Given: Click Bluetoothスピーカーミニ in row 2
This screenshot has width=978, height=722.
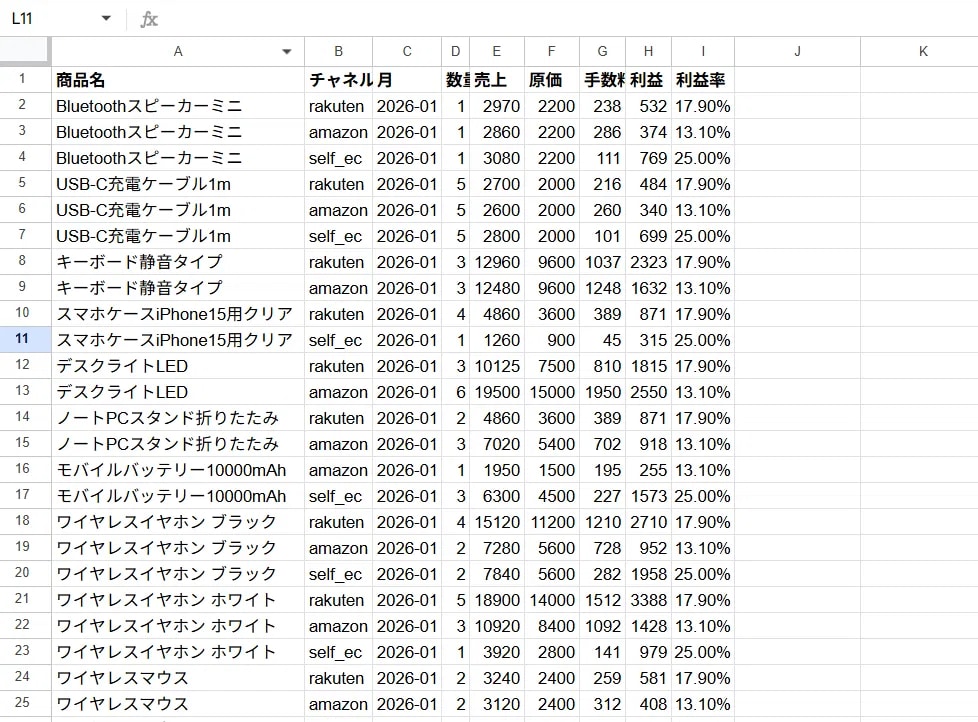Looking at the screenshot, I should 178,106.
